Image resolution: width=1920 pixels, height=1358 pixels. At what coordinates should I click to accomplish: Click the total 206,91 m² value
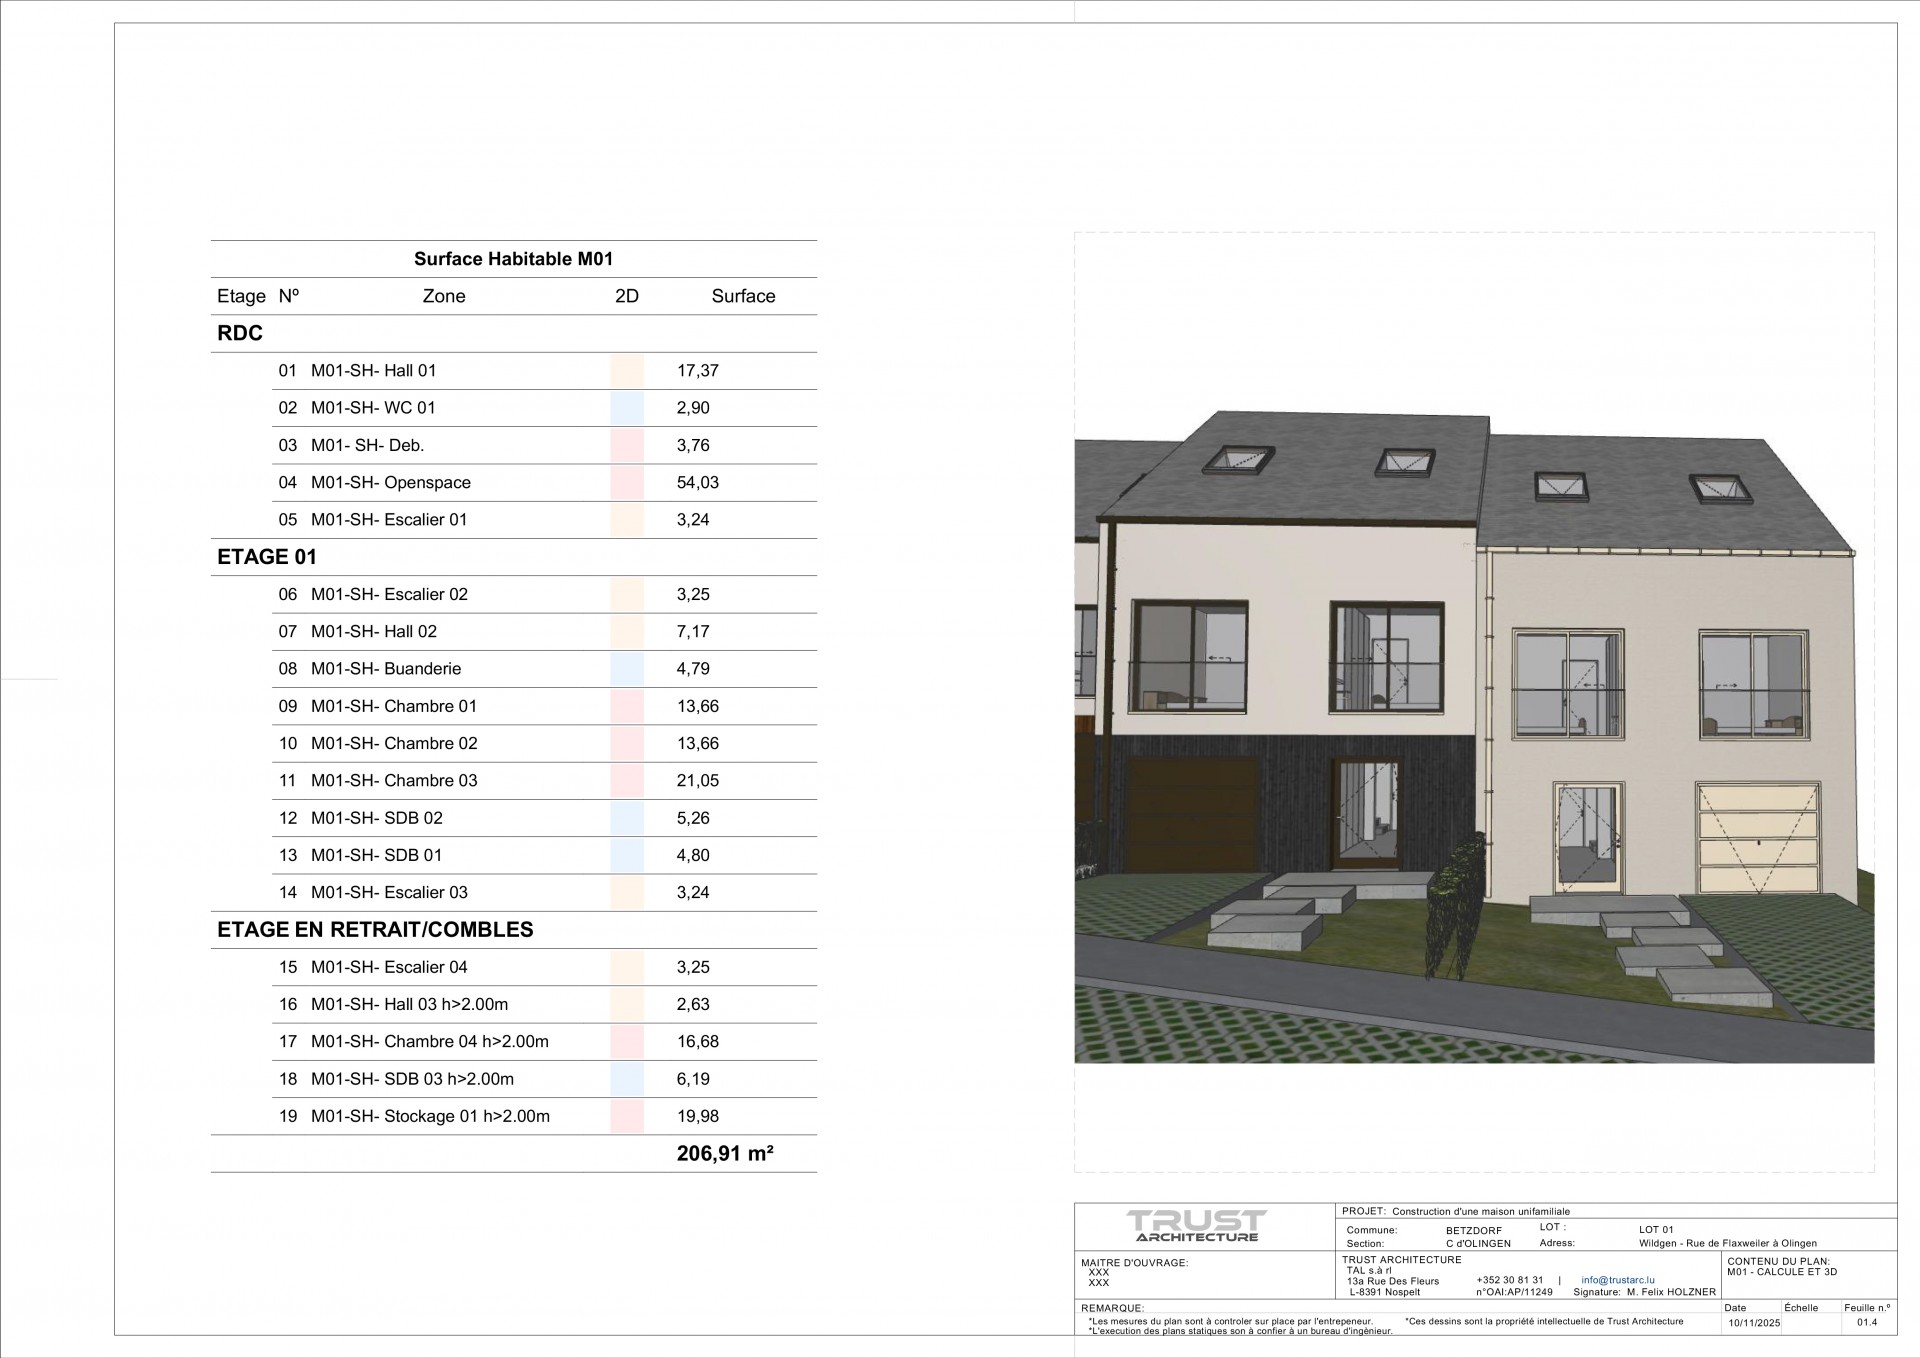coord(725,1154)
